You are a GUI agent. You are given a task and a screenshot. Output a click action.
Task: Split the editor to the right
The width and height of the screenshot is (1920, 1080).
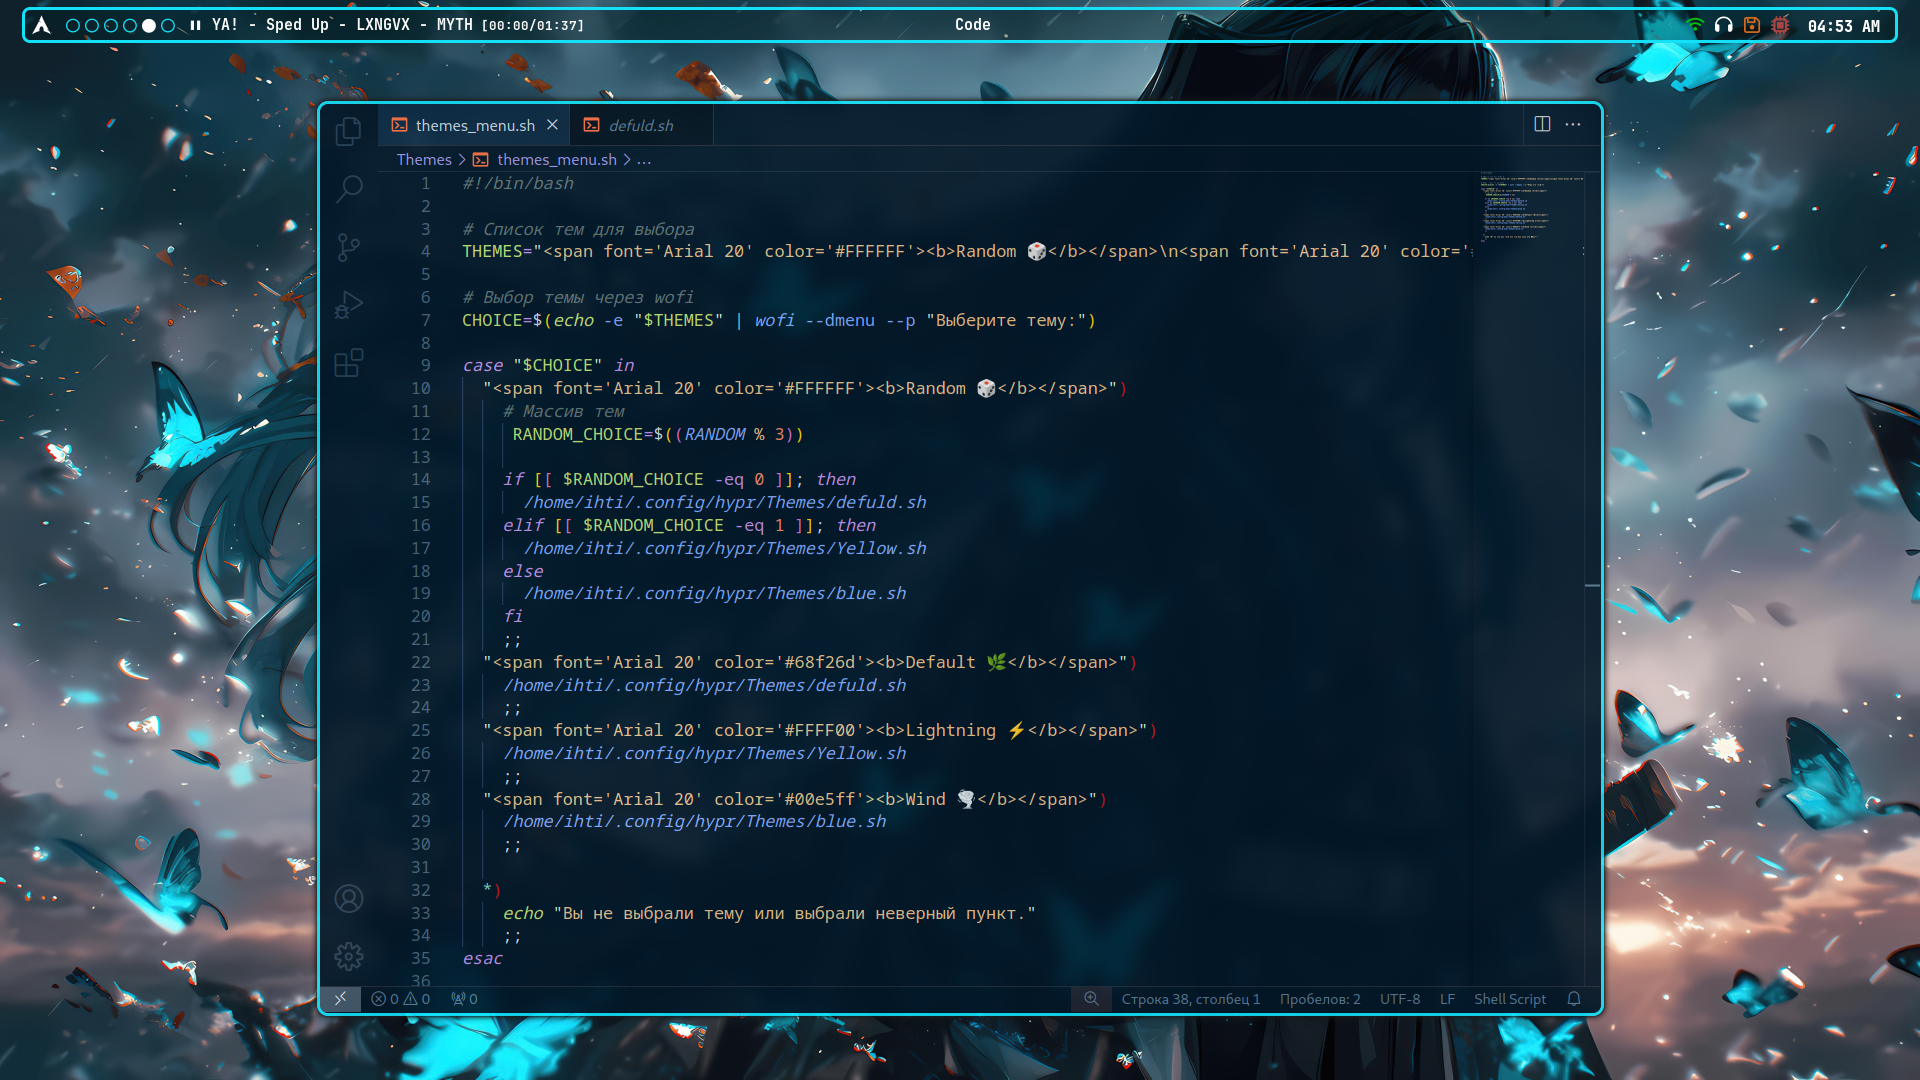[1542, 124]
